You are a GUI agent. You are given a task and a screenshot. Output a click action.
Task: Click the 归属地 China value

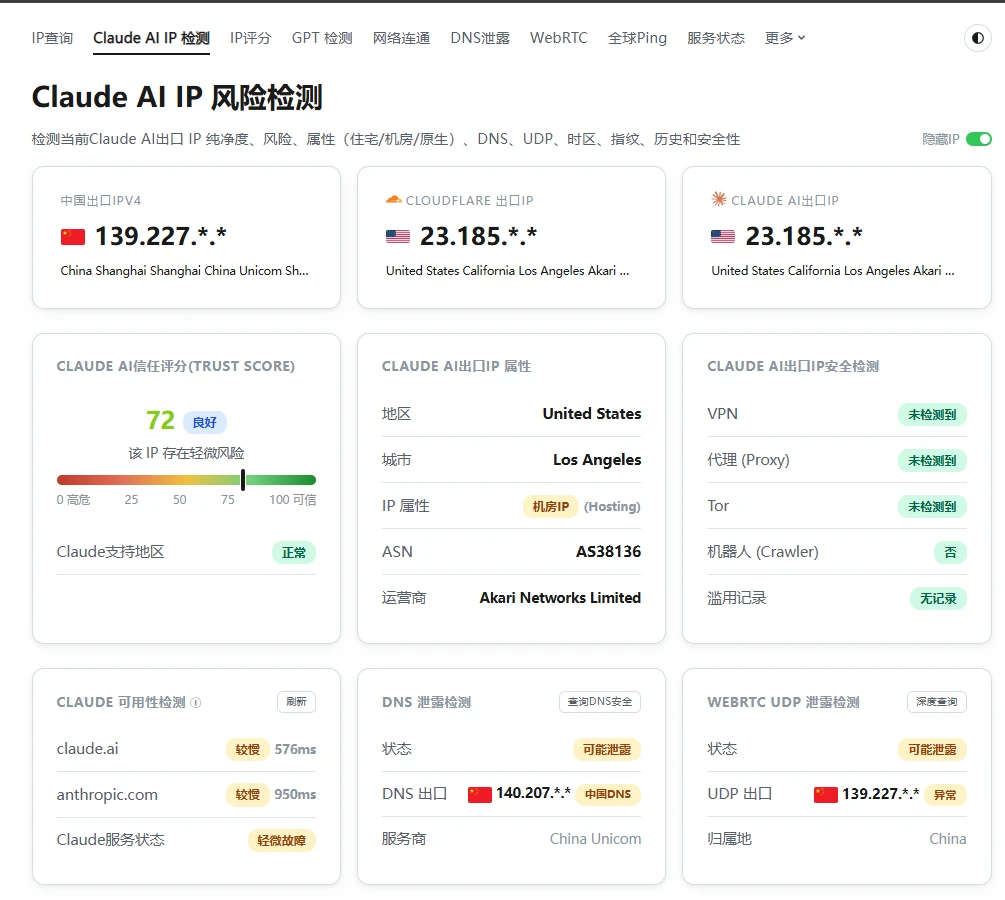(947, 839)
